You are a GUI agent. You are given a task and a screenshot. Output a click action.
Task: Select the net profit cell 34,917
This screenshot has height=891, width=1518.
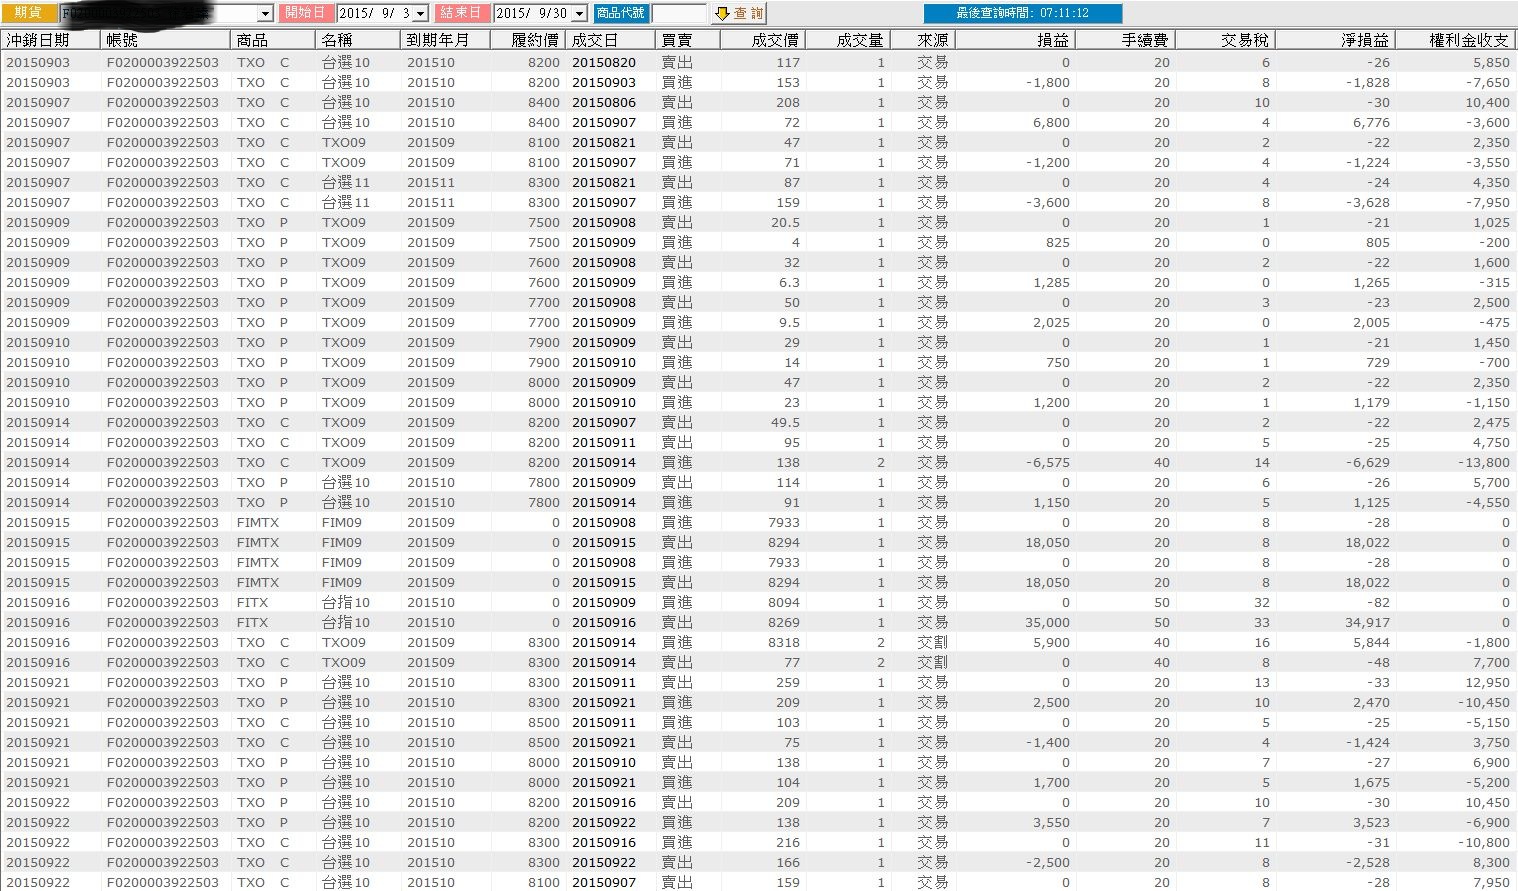1367,622
